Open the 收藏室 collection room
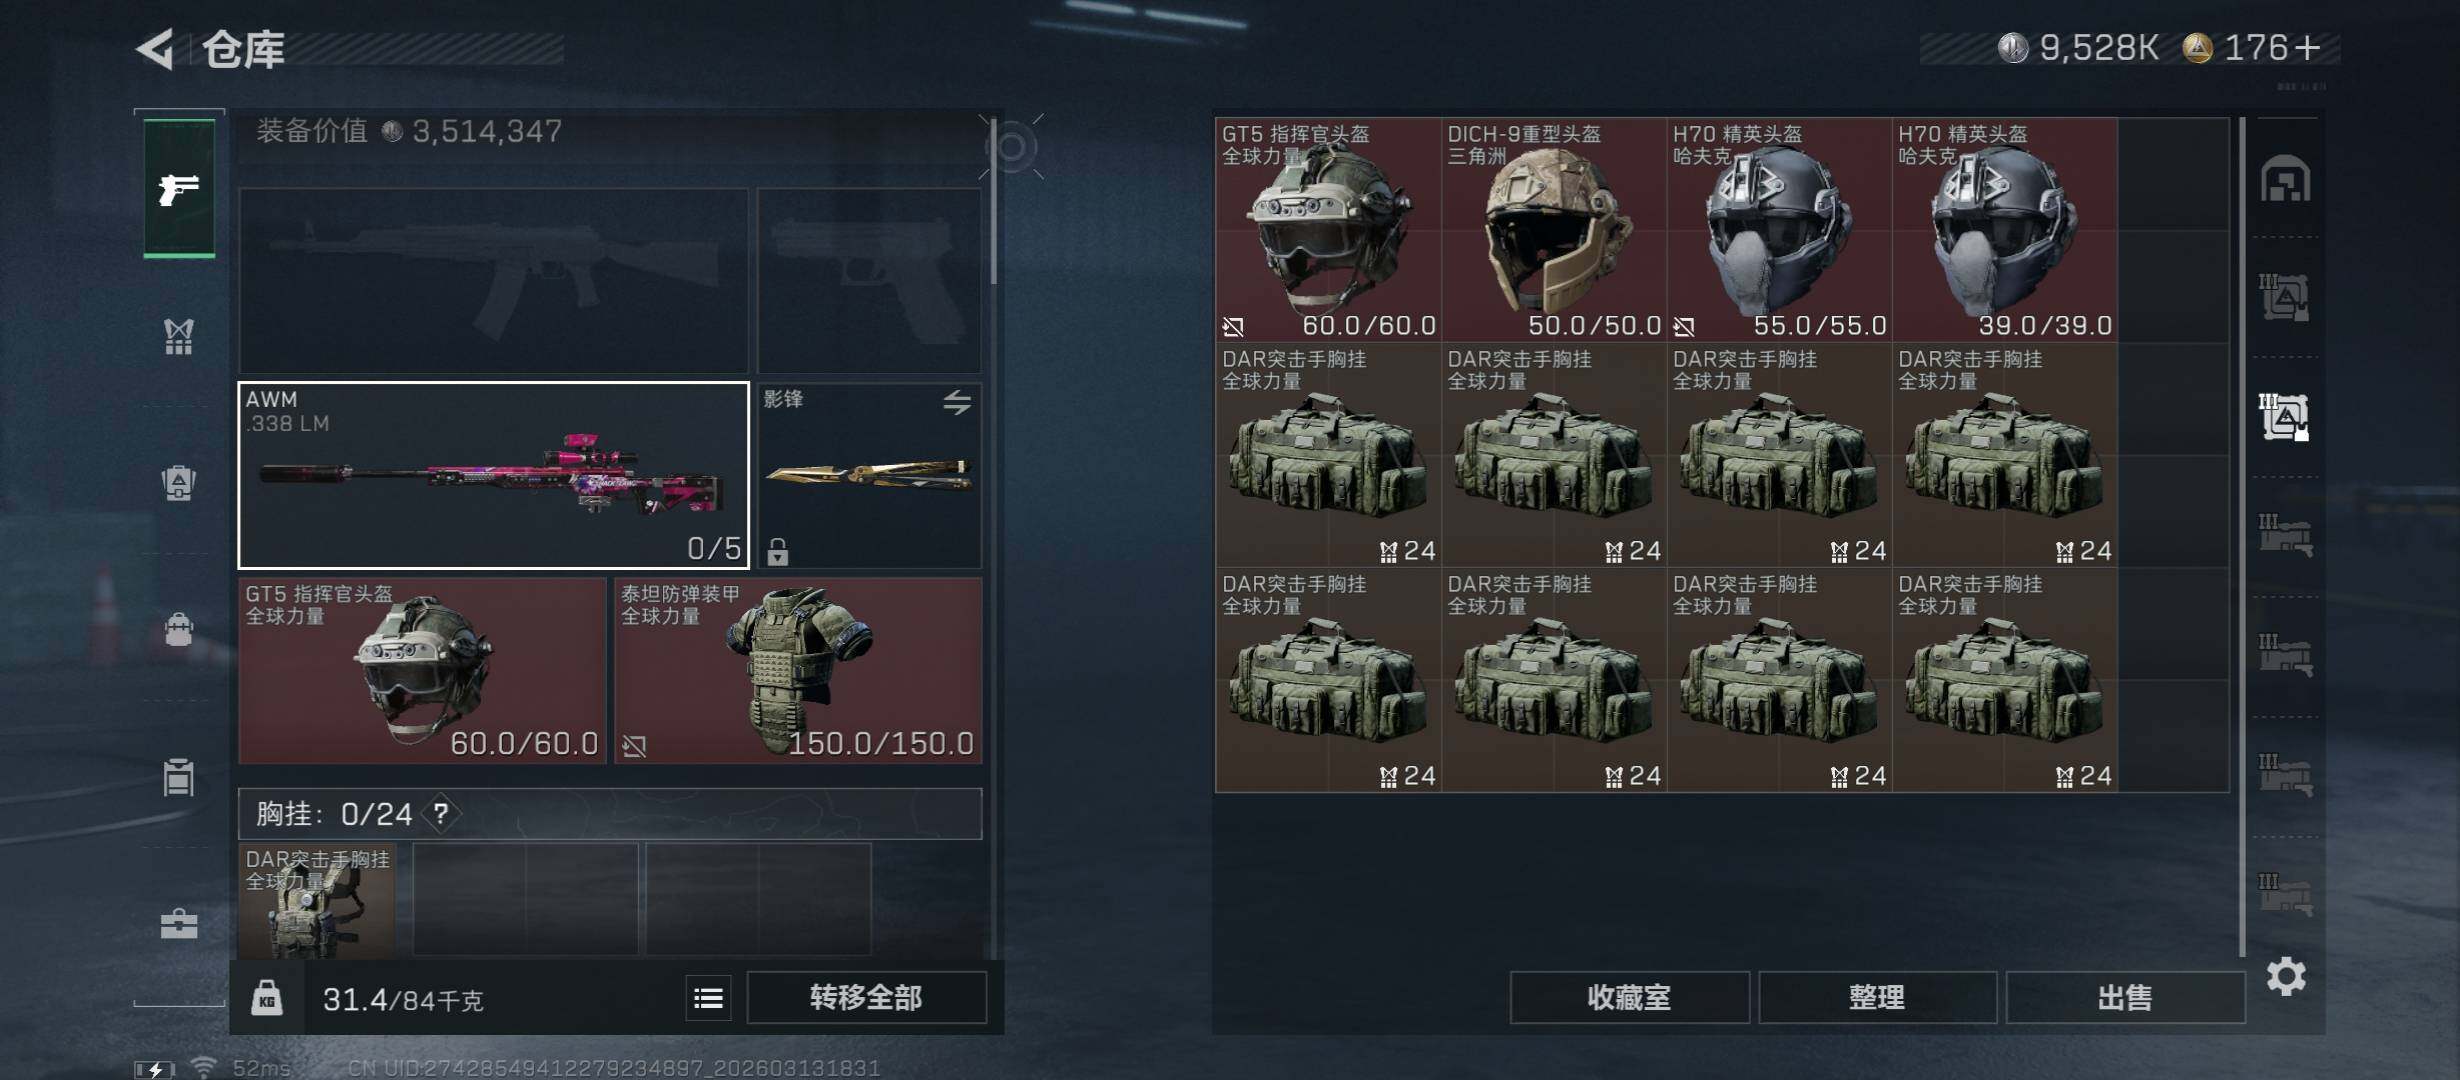Image resolution: width=2460 pixels, height=1080 pixels. (1629, 997)
